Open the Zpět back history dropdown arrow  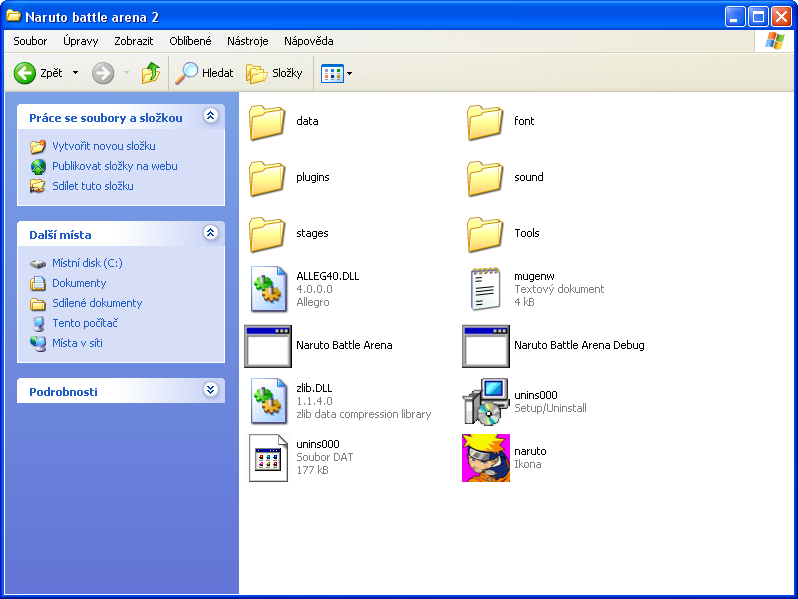[x=75, y=73]
